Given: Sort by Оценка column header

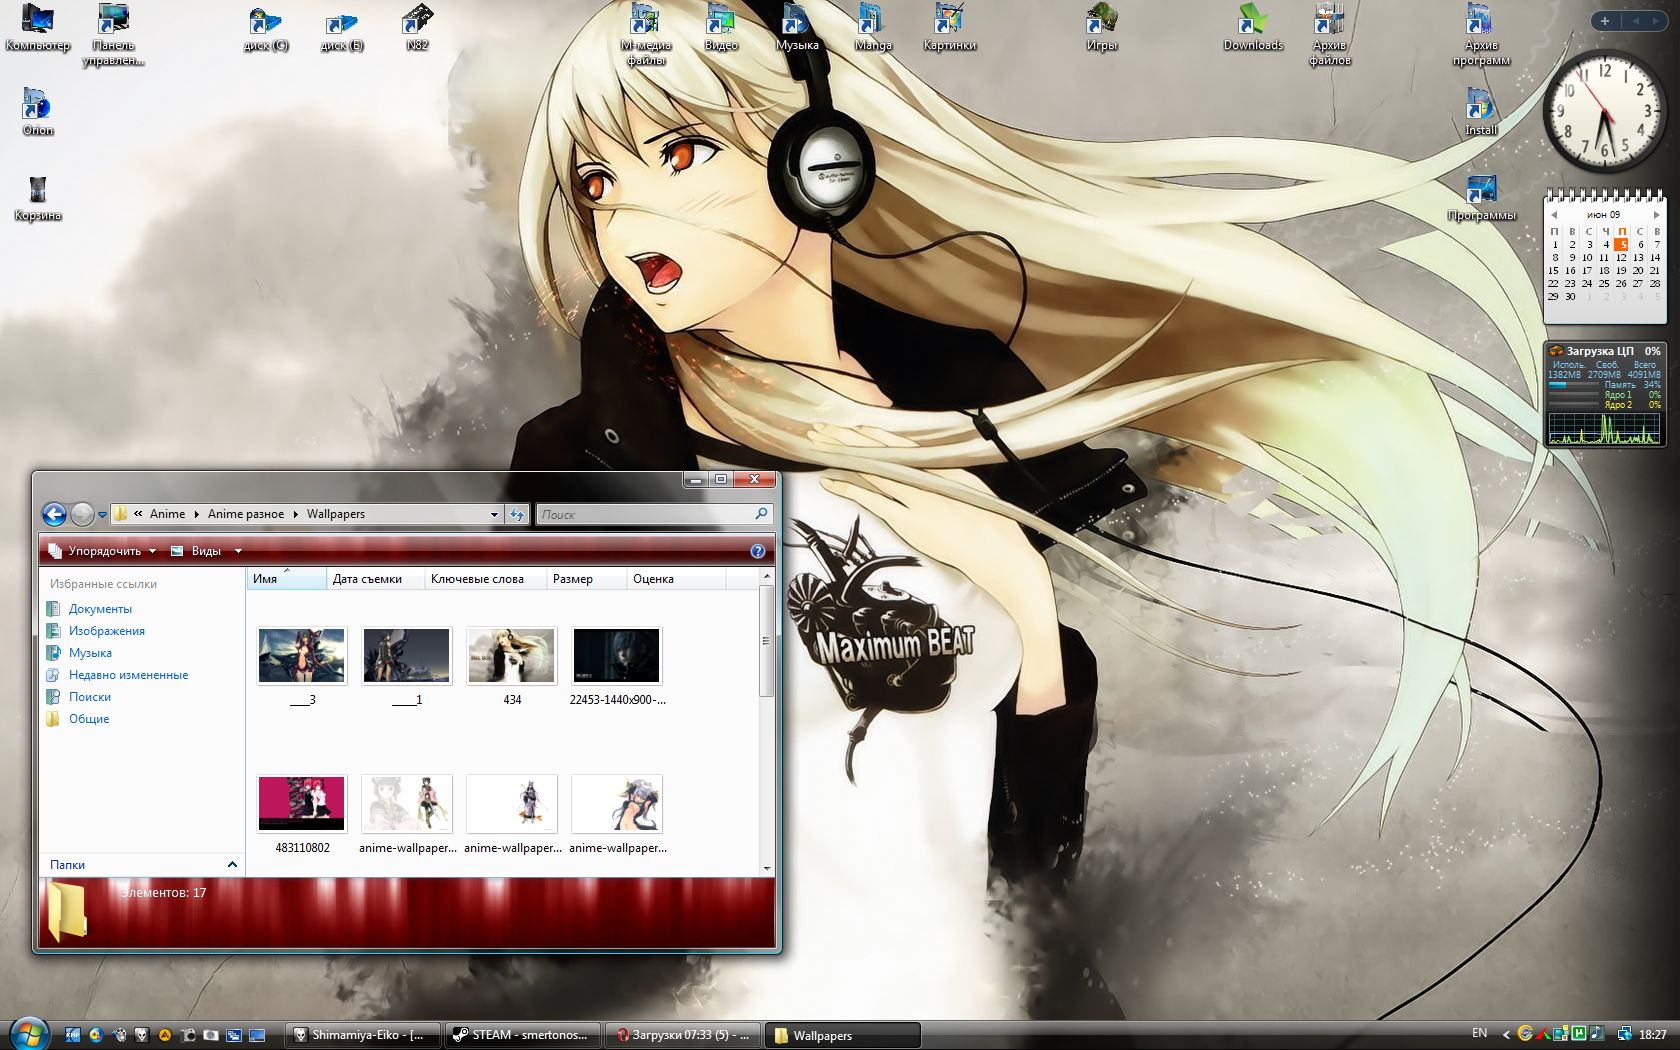Looking at the screenshot, I should coord(676,579).
